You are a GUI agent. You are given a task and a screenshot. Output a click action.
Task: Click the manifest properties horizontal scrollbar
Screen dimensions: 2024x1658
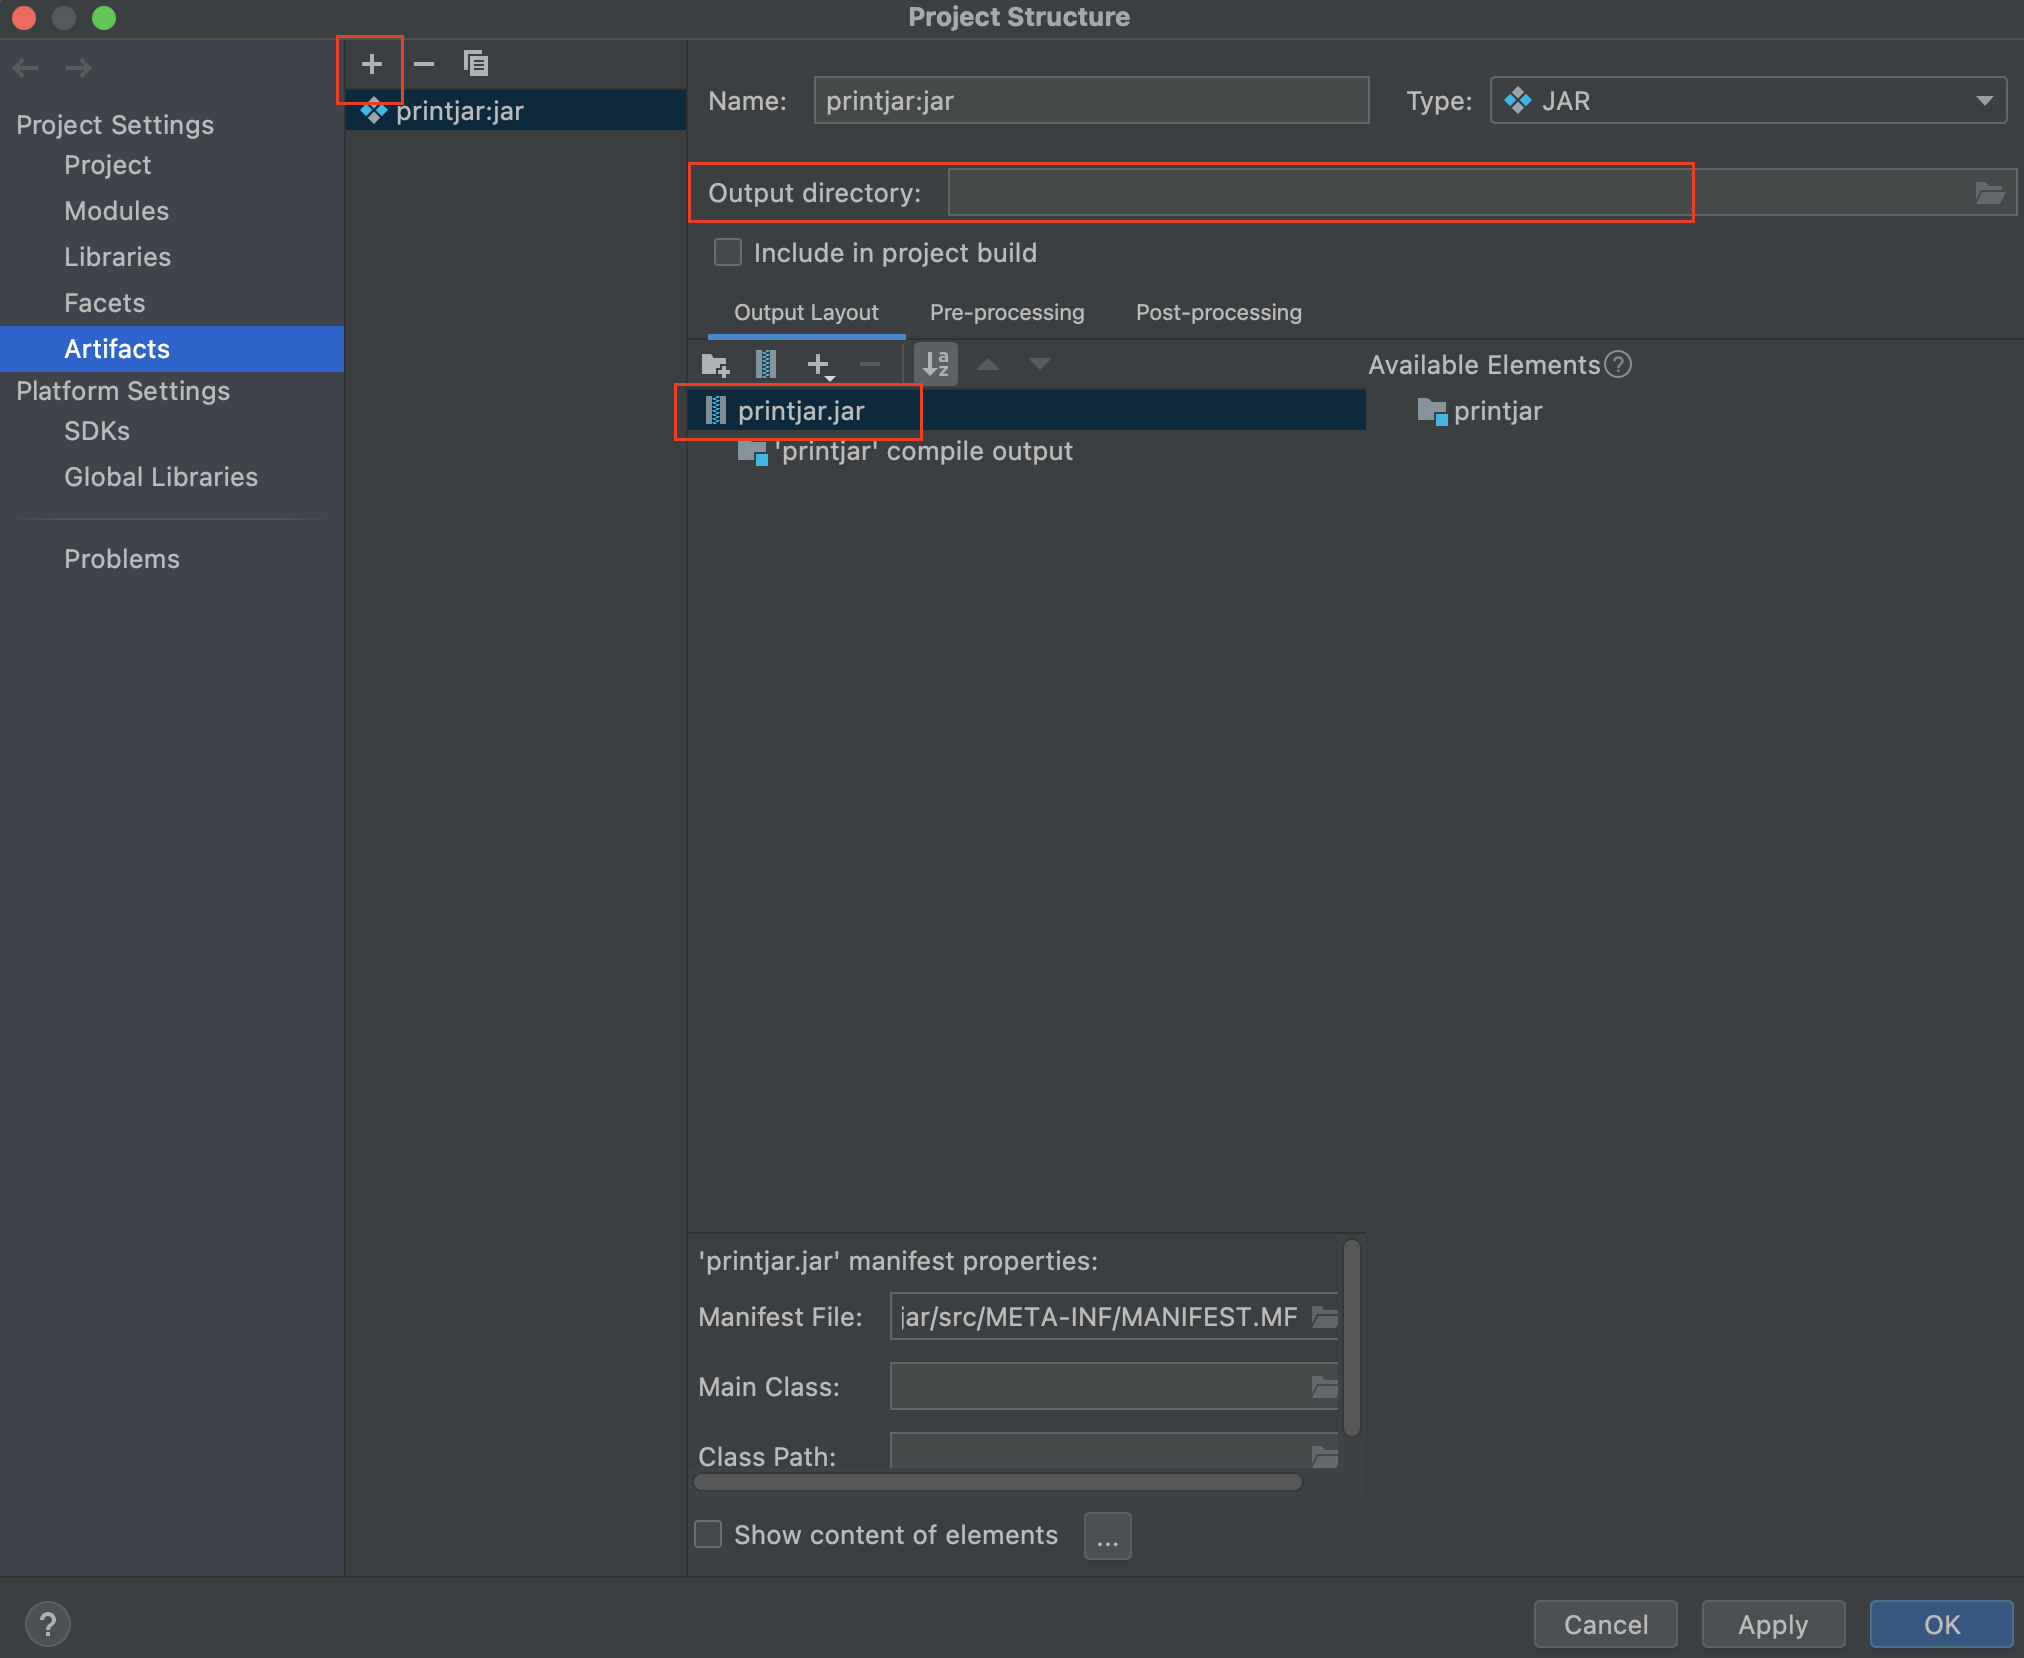pyautogui.click(x=997, y=1482)
